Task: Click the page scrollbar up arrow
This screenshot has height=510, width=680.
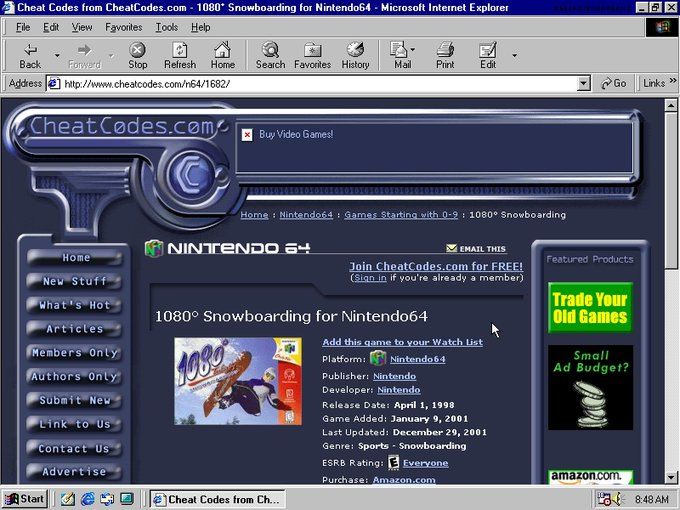Action: tap(671, 105)
